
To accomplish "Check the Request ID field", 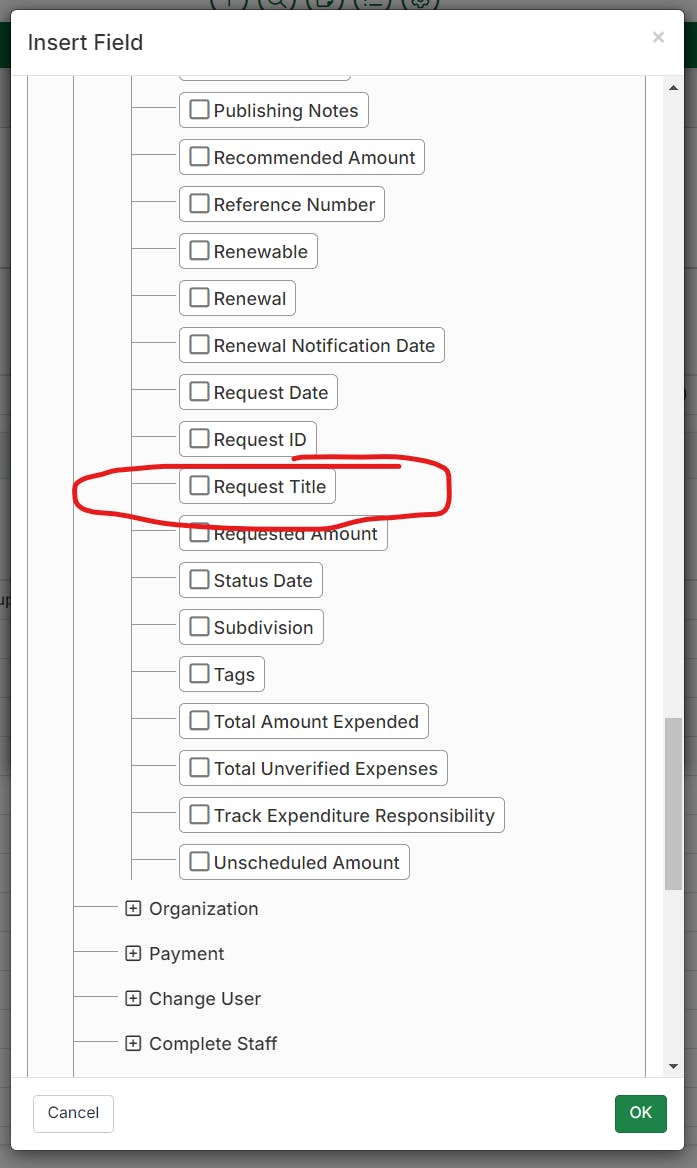I will (x=200, y=439).
